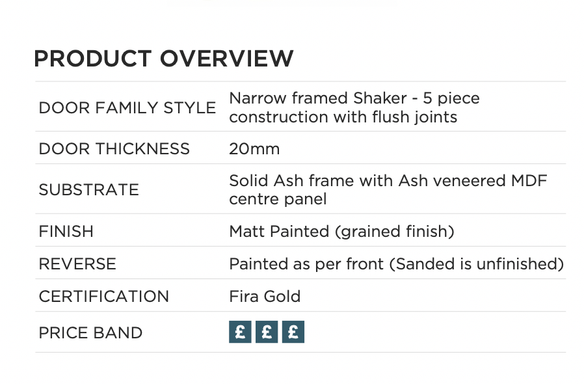Click the construction with flush joints line
Image resolution: width=584 pixels, height=384 pixels.
(x=343, y=117)
